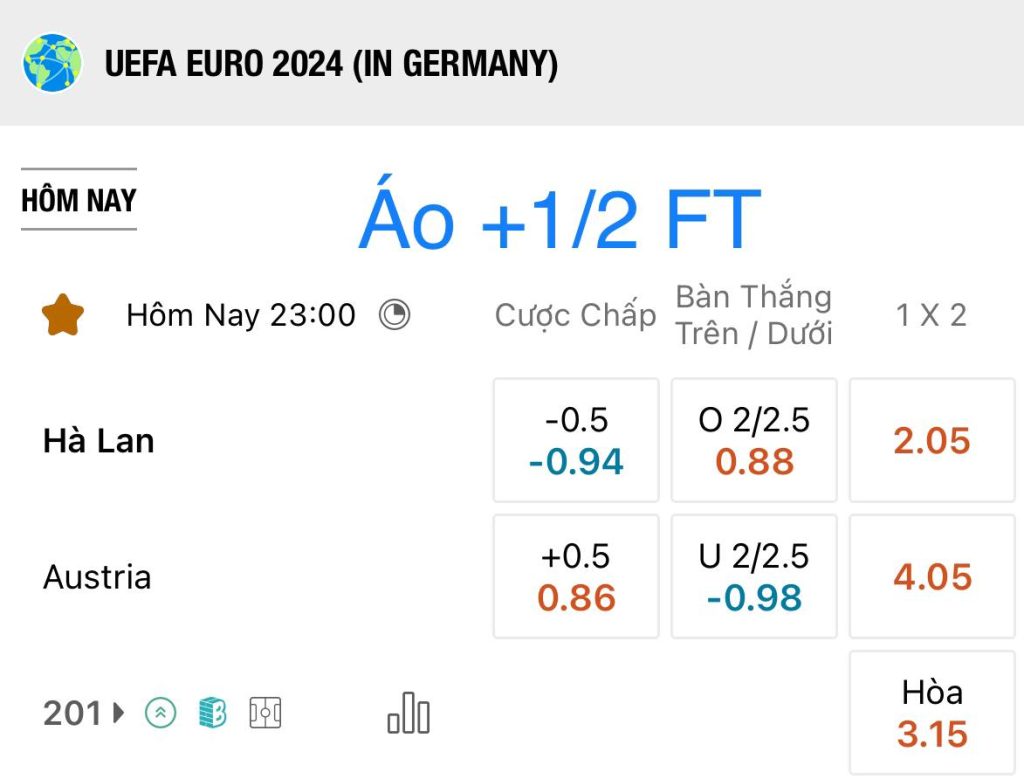
Task: Expand more markets via 201 arrow
Action: point(84,712)
